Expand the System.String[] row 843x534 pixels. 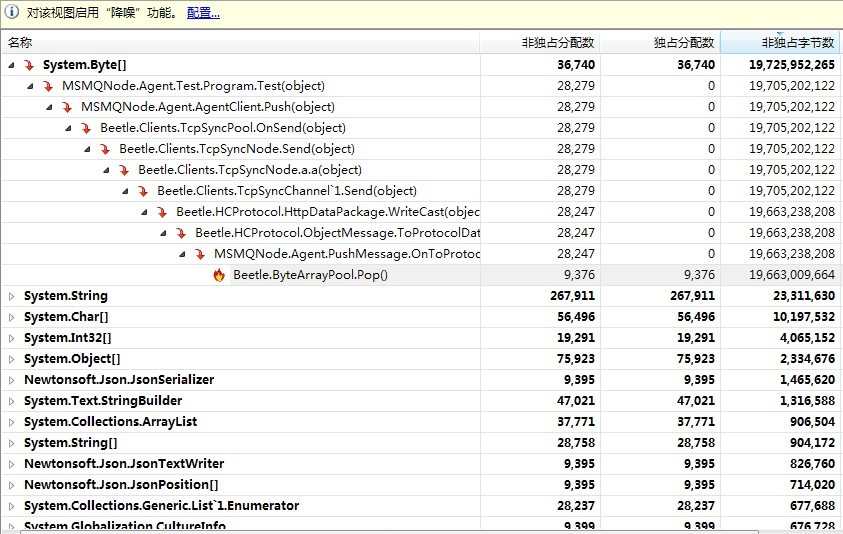11,443
